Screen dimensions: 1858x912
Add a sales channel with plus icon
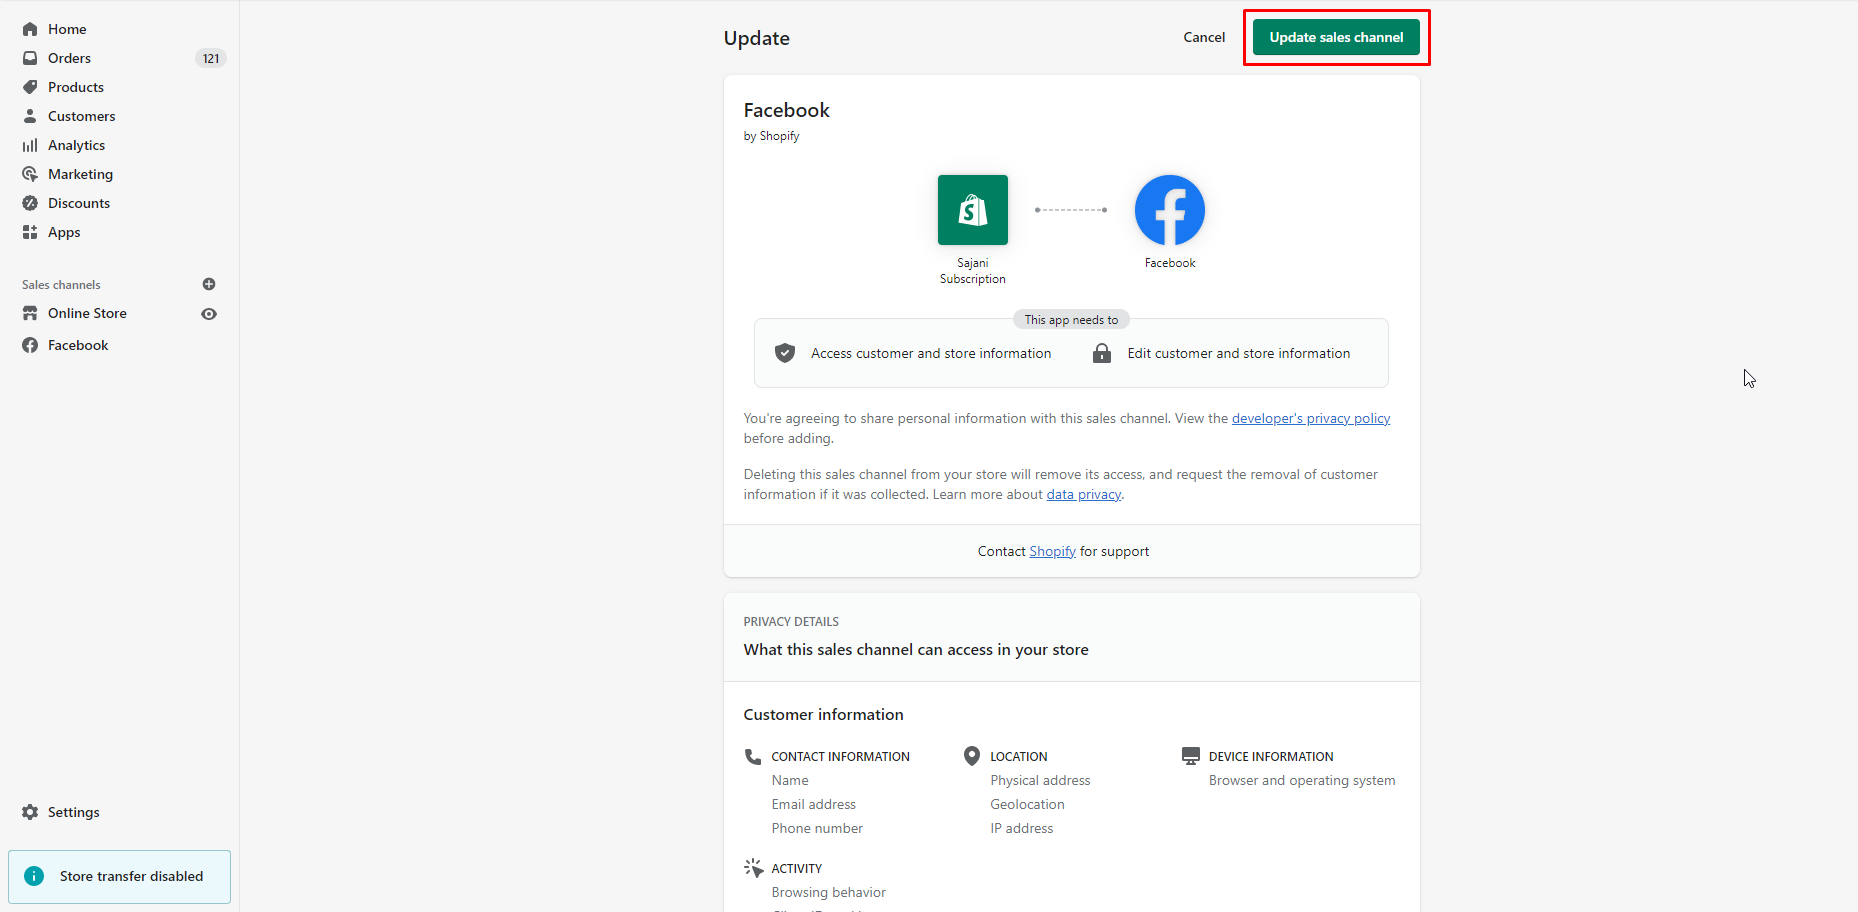point(209,284)
